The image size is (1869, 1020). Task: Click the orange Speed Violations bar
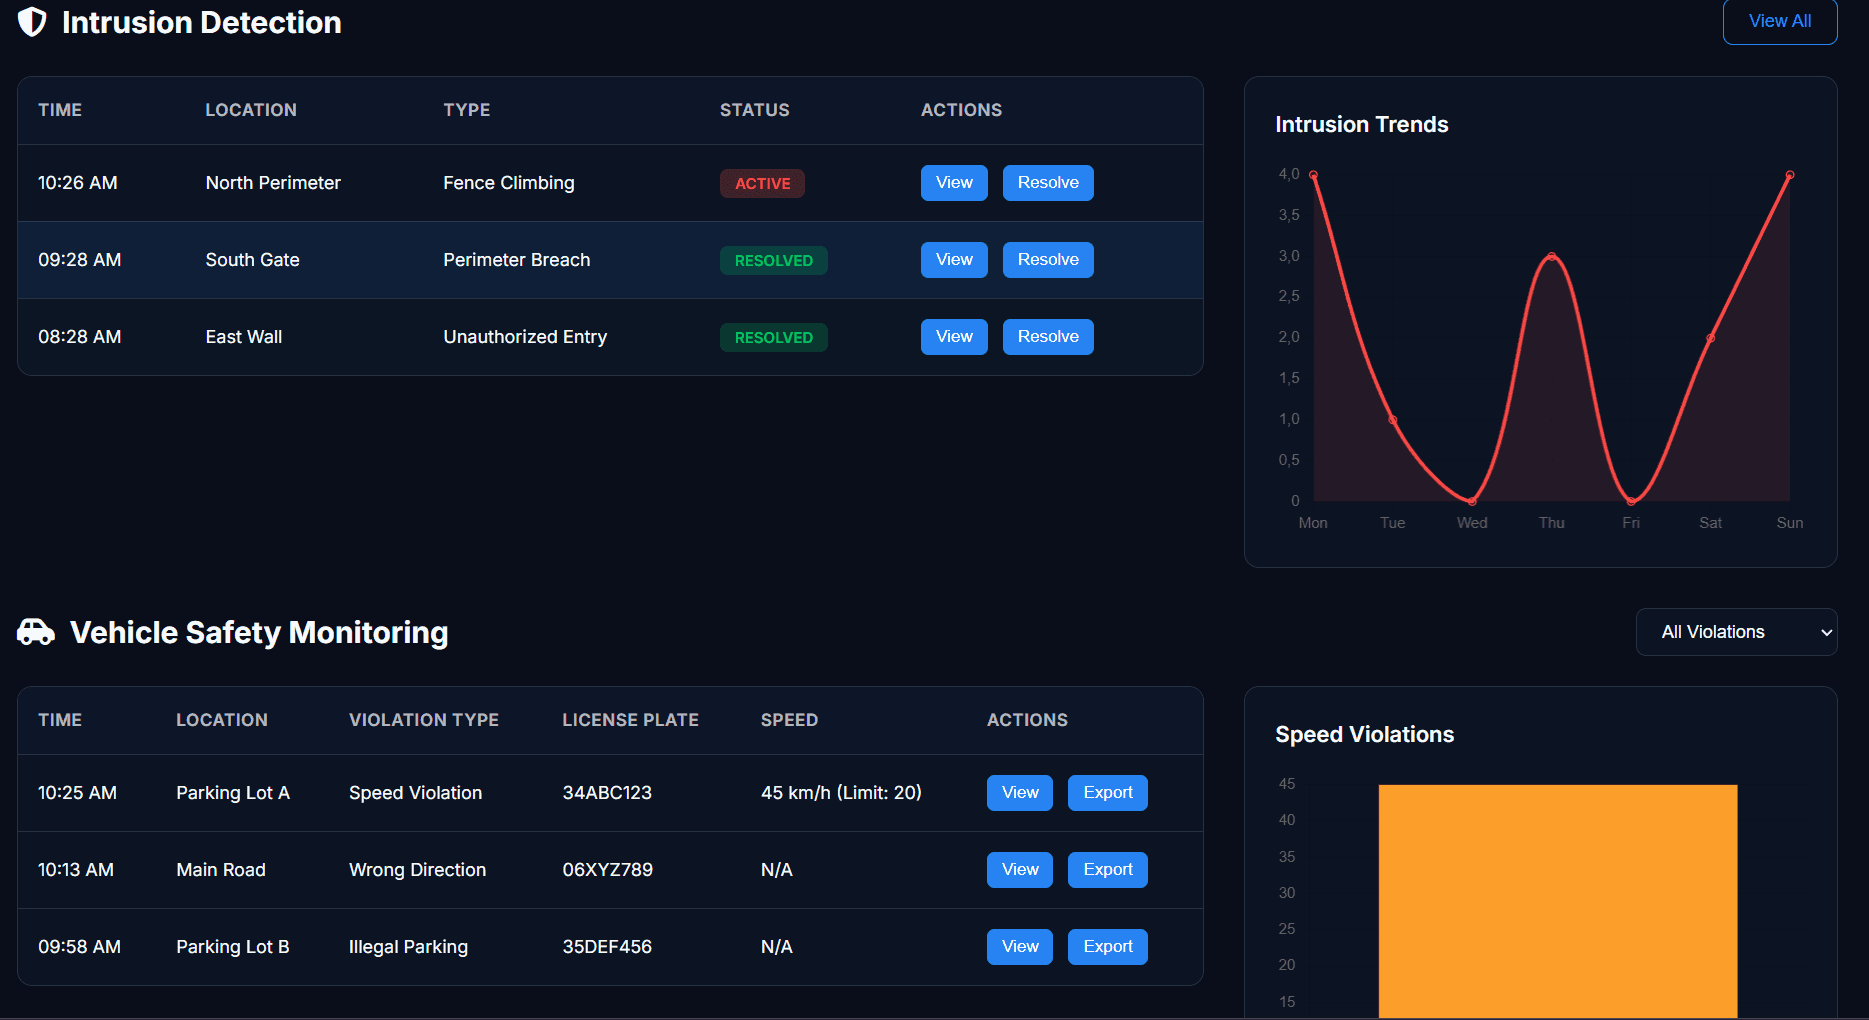1557,900
